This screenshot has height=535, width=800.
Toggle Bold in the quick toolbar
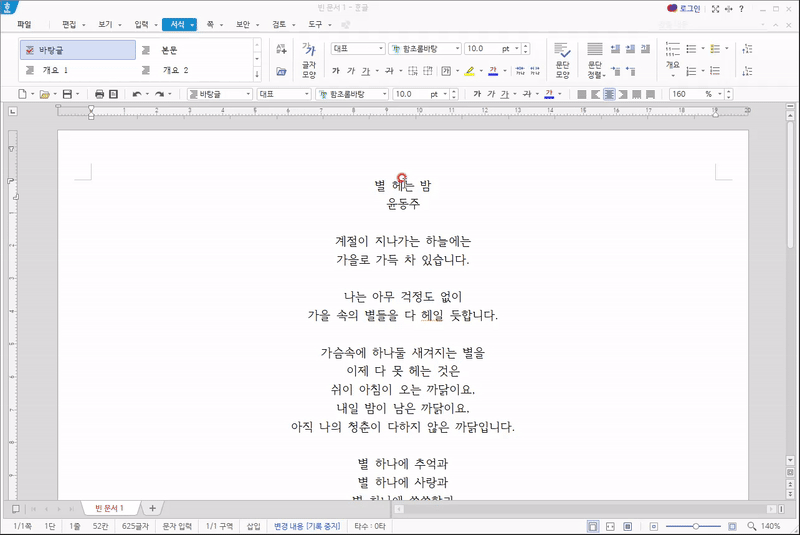(477, 94)
